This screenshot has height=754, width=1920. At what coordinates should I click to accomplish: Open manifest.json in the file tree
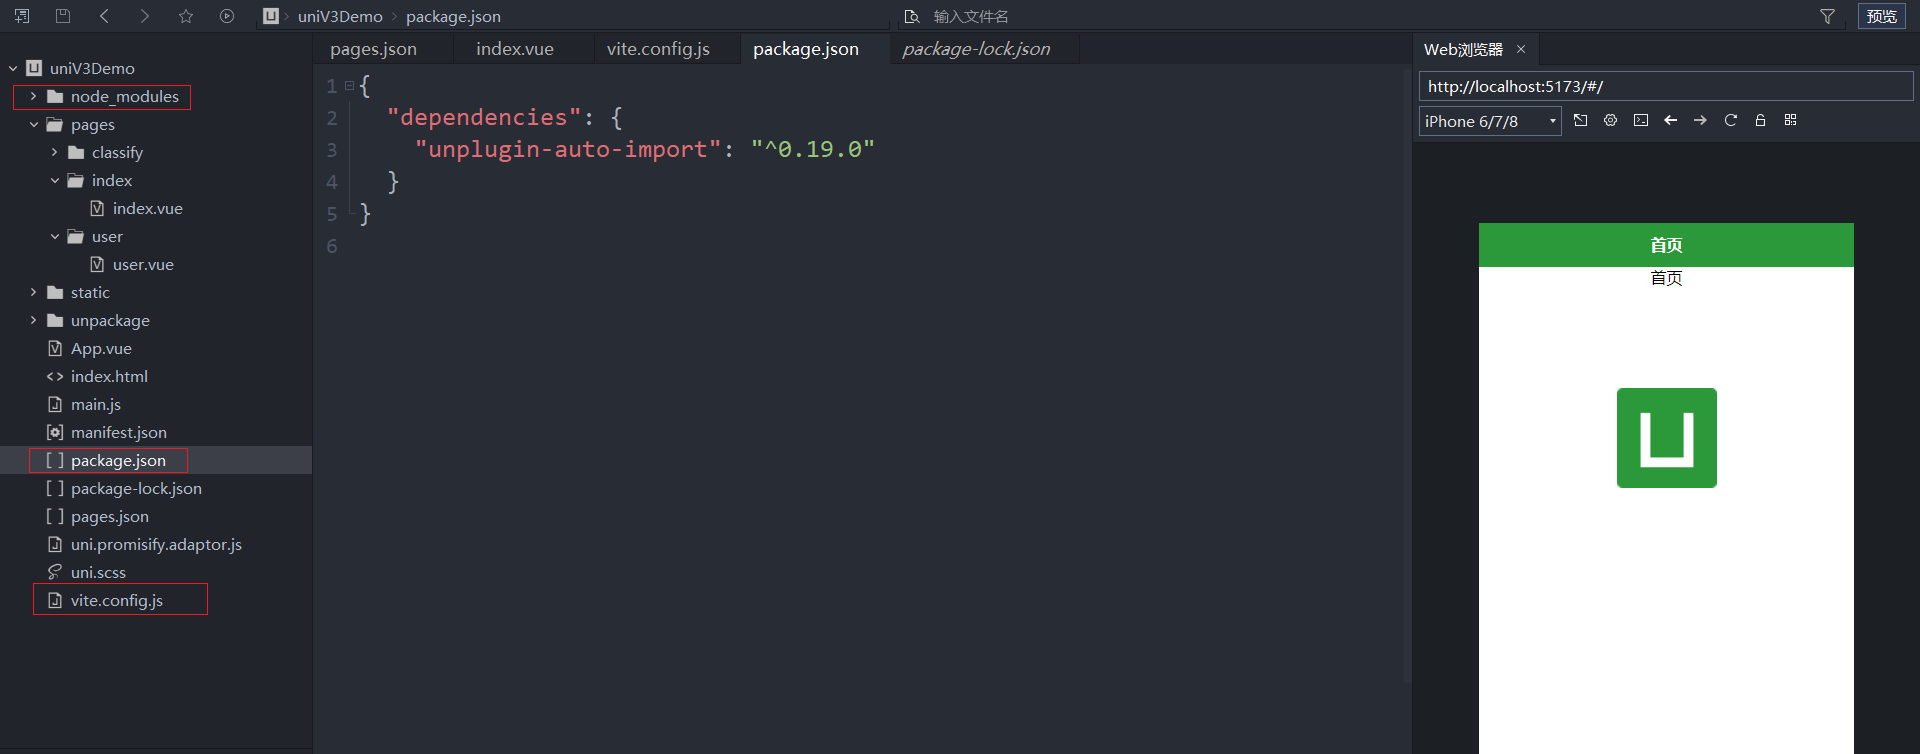coord(119,432)
